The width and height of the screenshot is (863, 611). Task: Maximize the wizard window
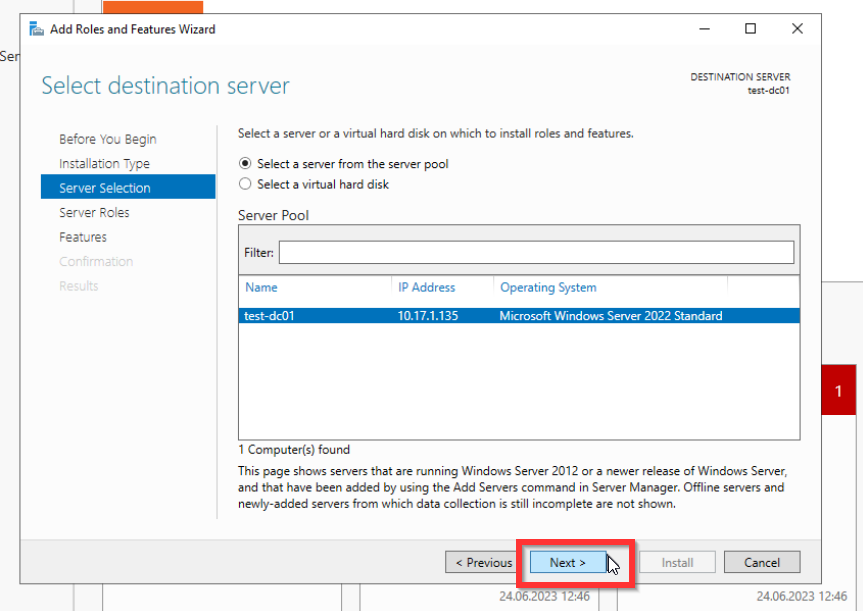pyautogui.click(x=750, y=29)
